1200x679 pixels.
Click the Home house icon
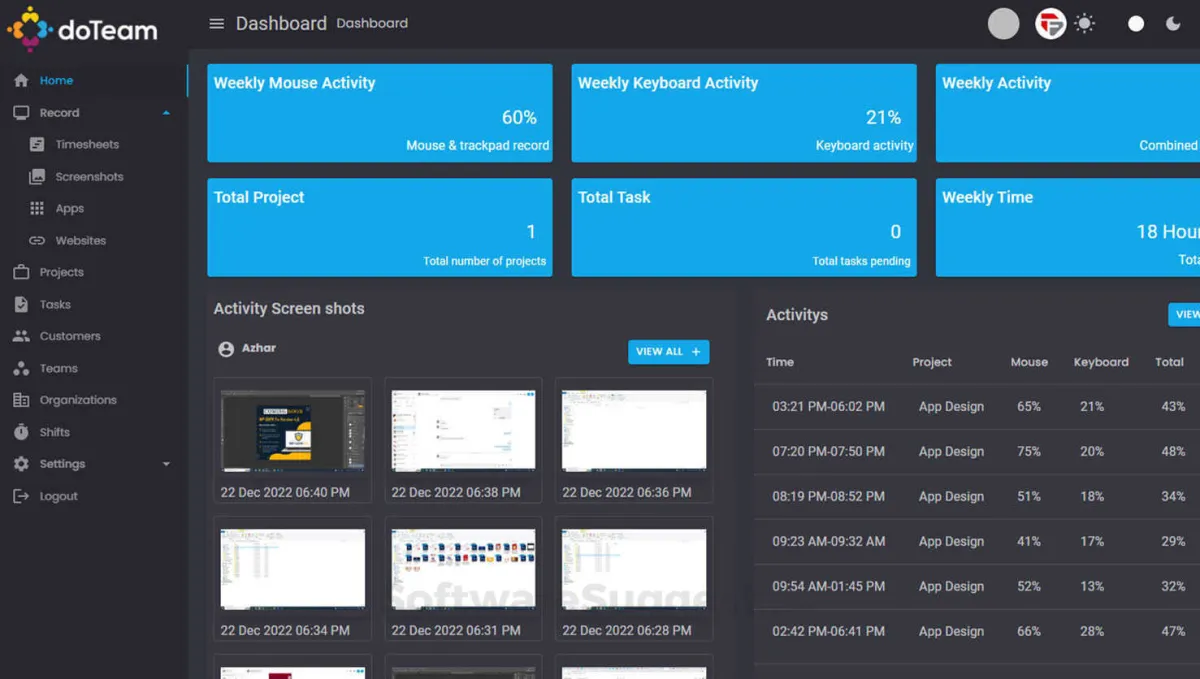[21, 80]
